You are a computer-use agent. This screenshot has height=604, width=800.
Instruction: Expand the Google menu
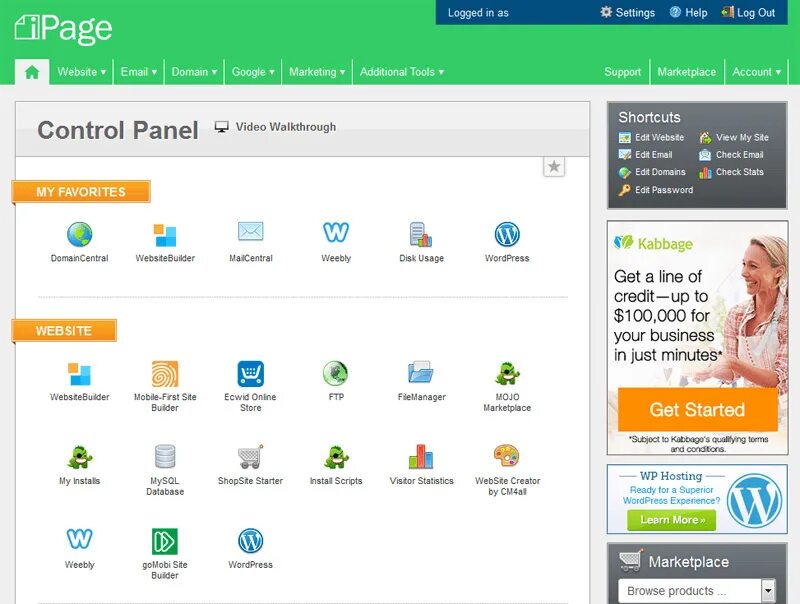pyautogui.click(x=253, y=72)
